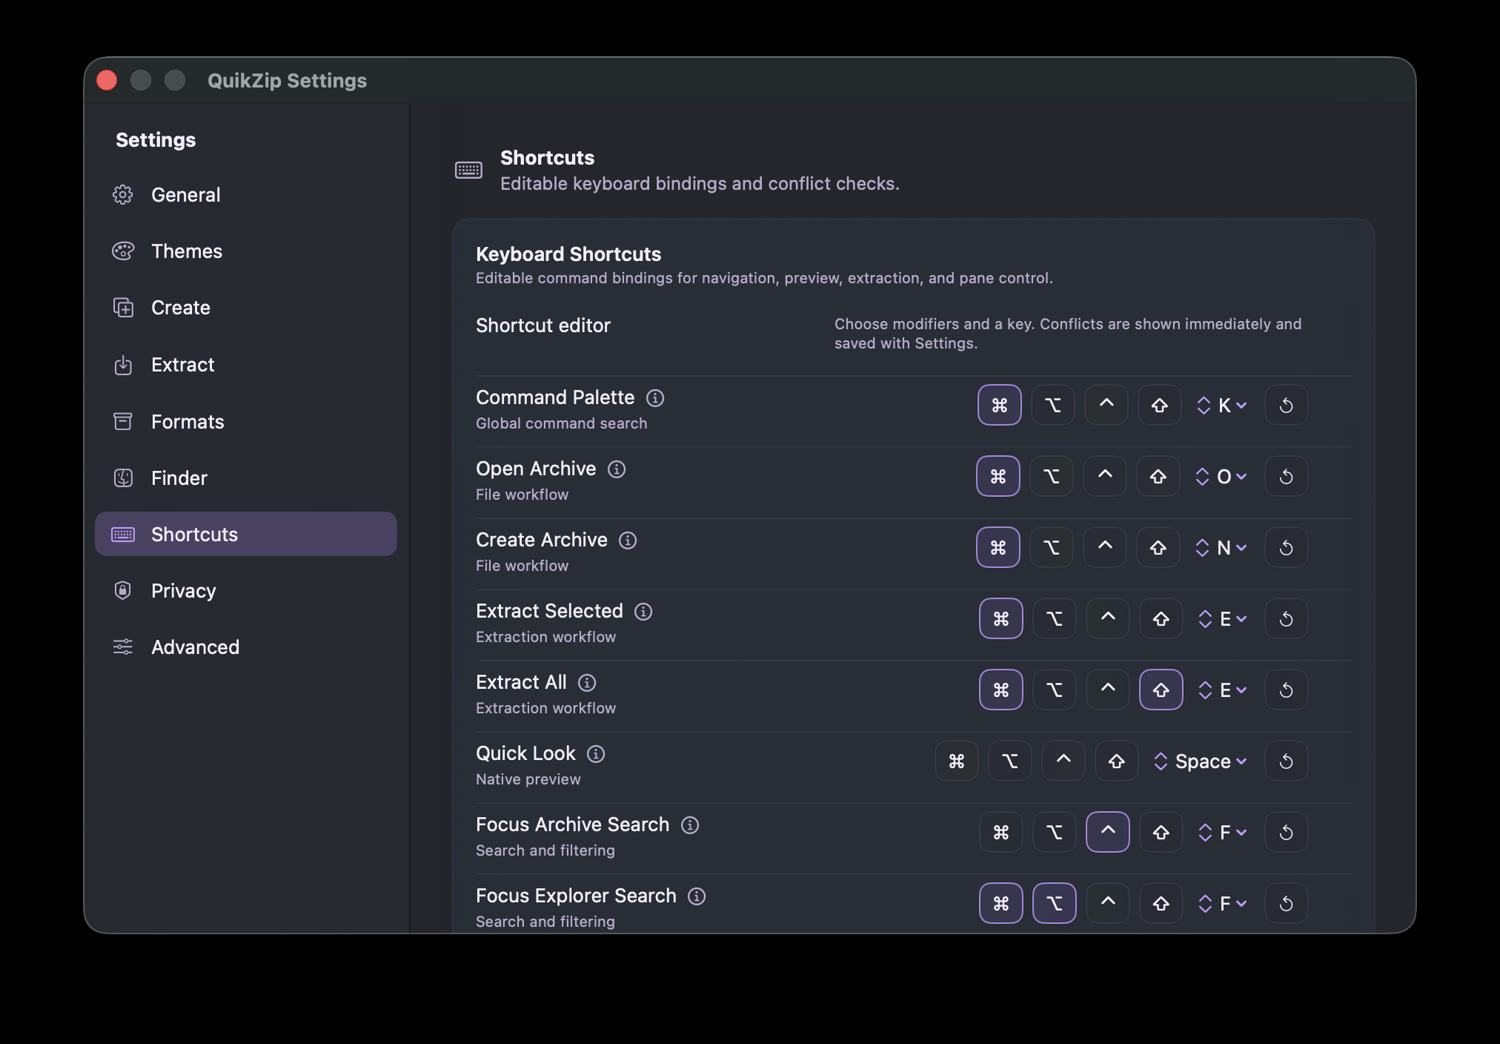Toggle Option modifier for Focus Archive Search
Screen dimensions: 1500x1044
click(x=1054, y=832)
